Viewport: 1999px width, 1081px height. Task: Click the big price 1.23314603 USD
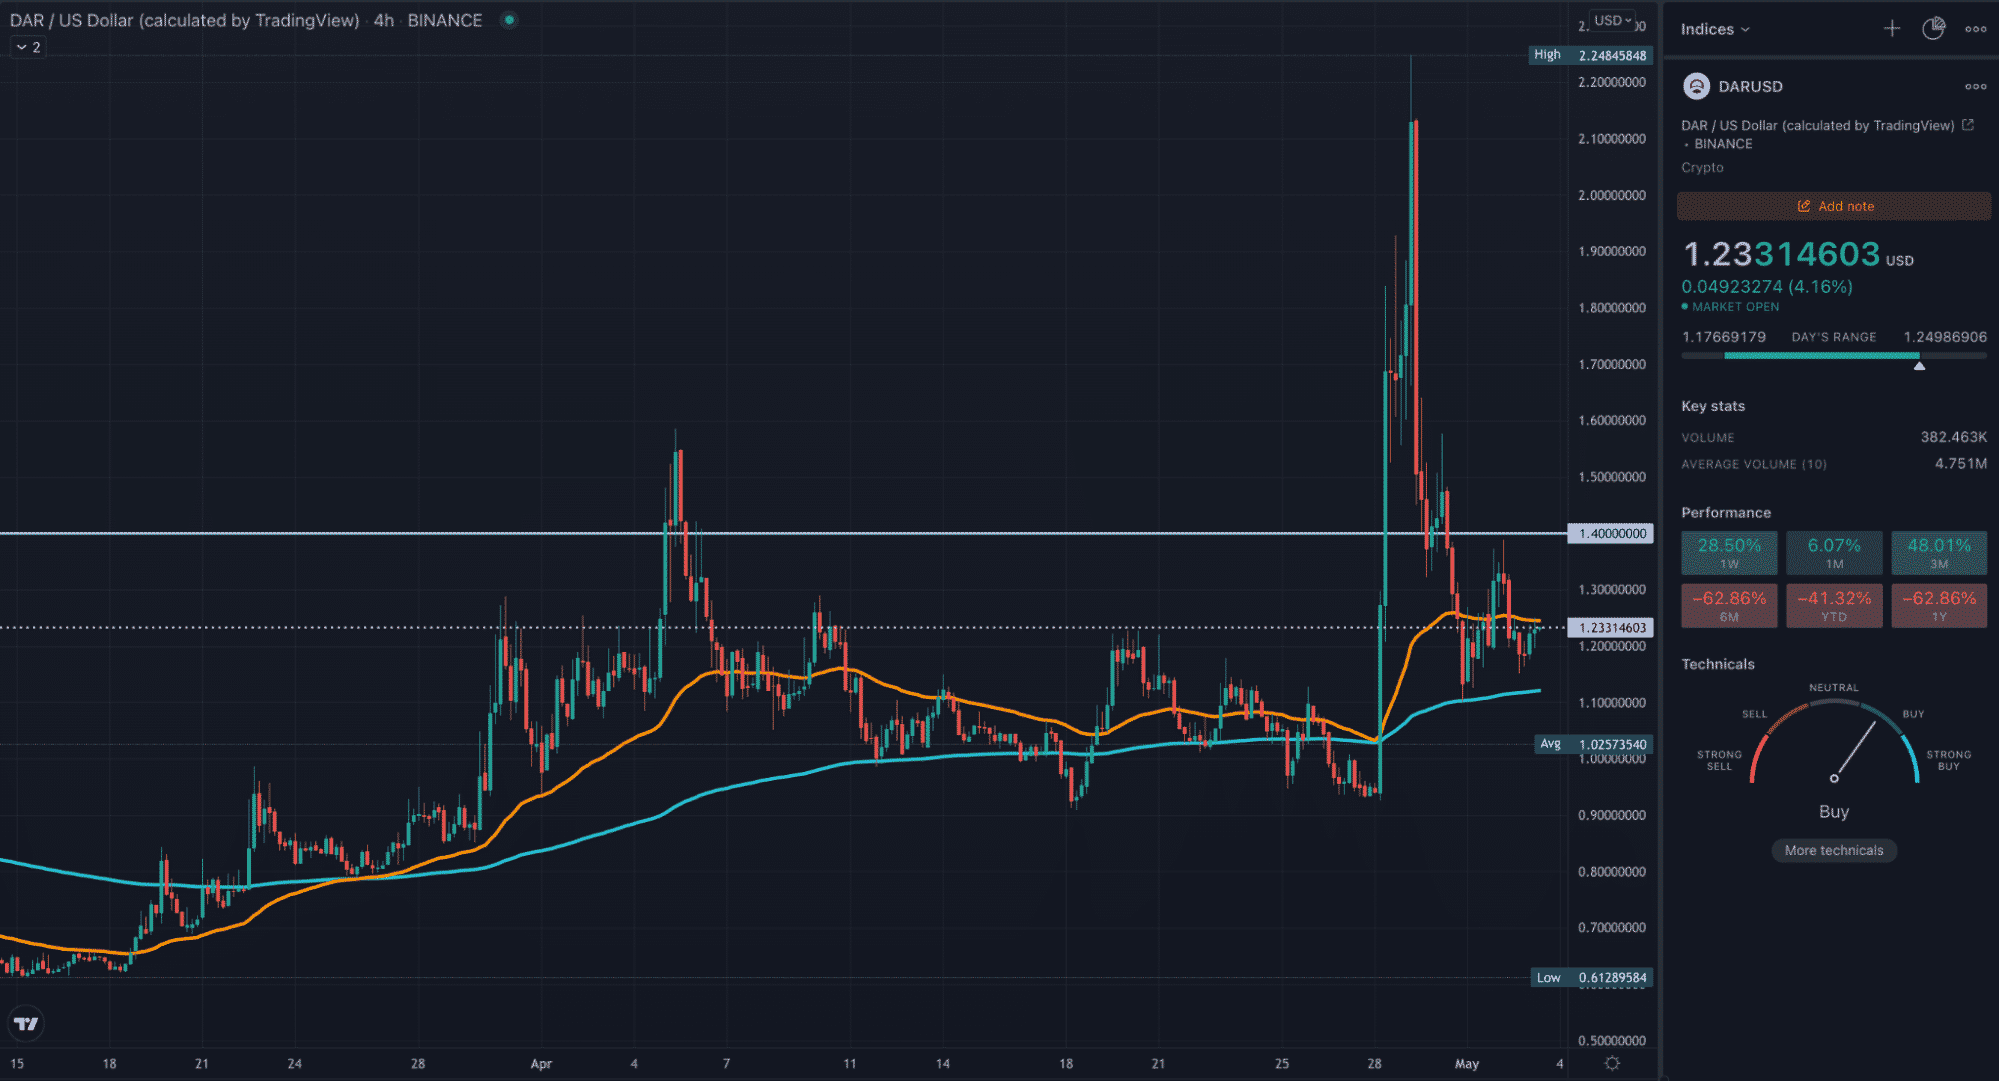(1797, 254)
